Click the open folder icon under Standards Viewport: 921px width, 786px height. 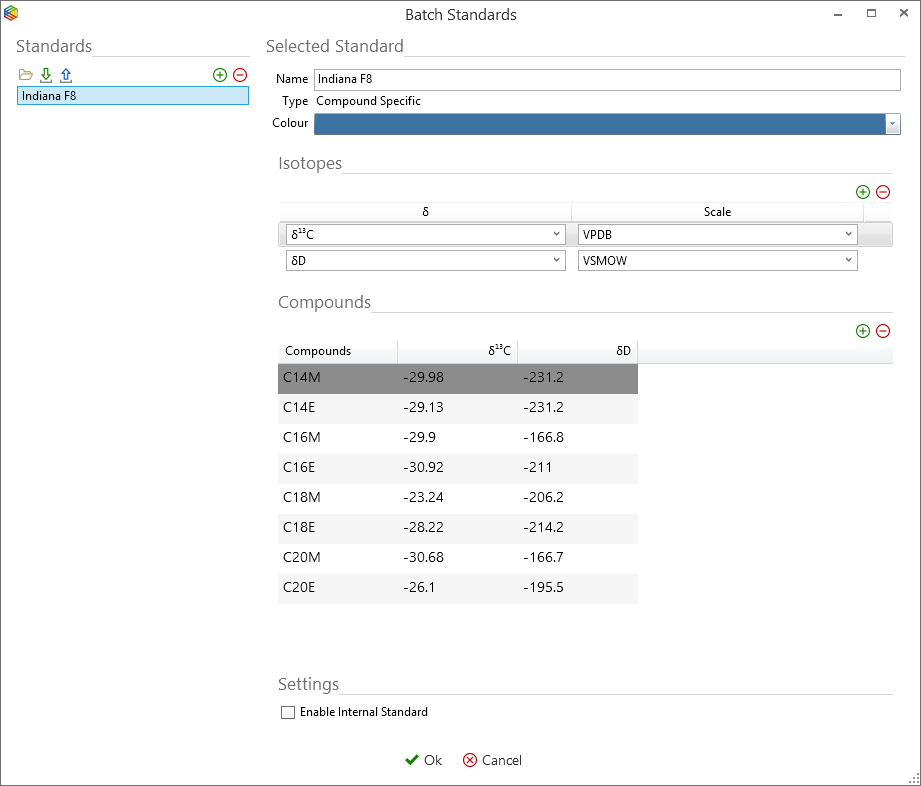point(26,75)
